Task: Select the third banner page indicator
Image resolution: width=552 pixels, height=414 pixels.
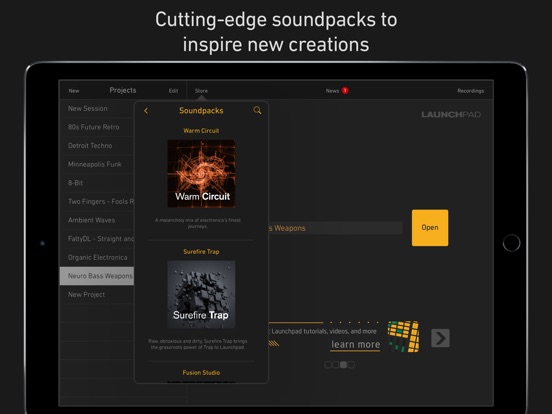Action: click(344, 365)
